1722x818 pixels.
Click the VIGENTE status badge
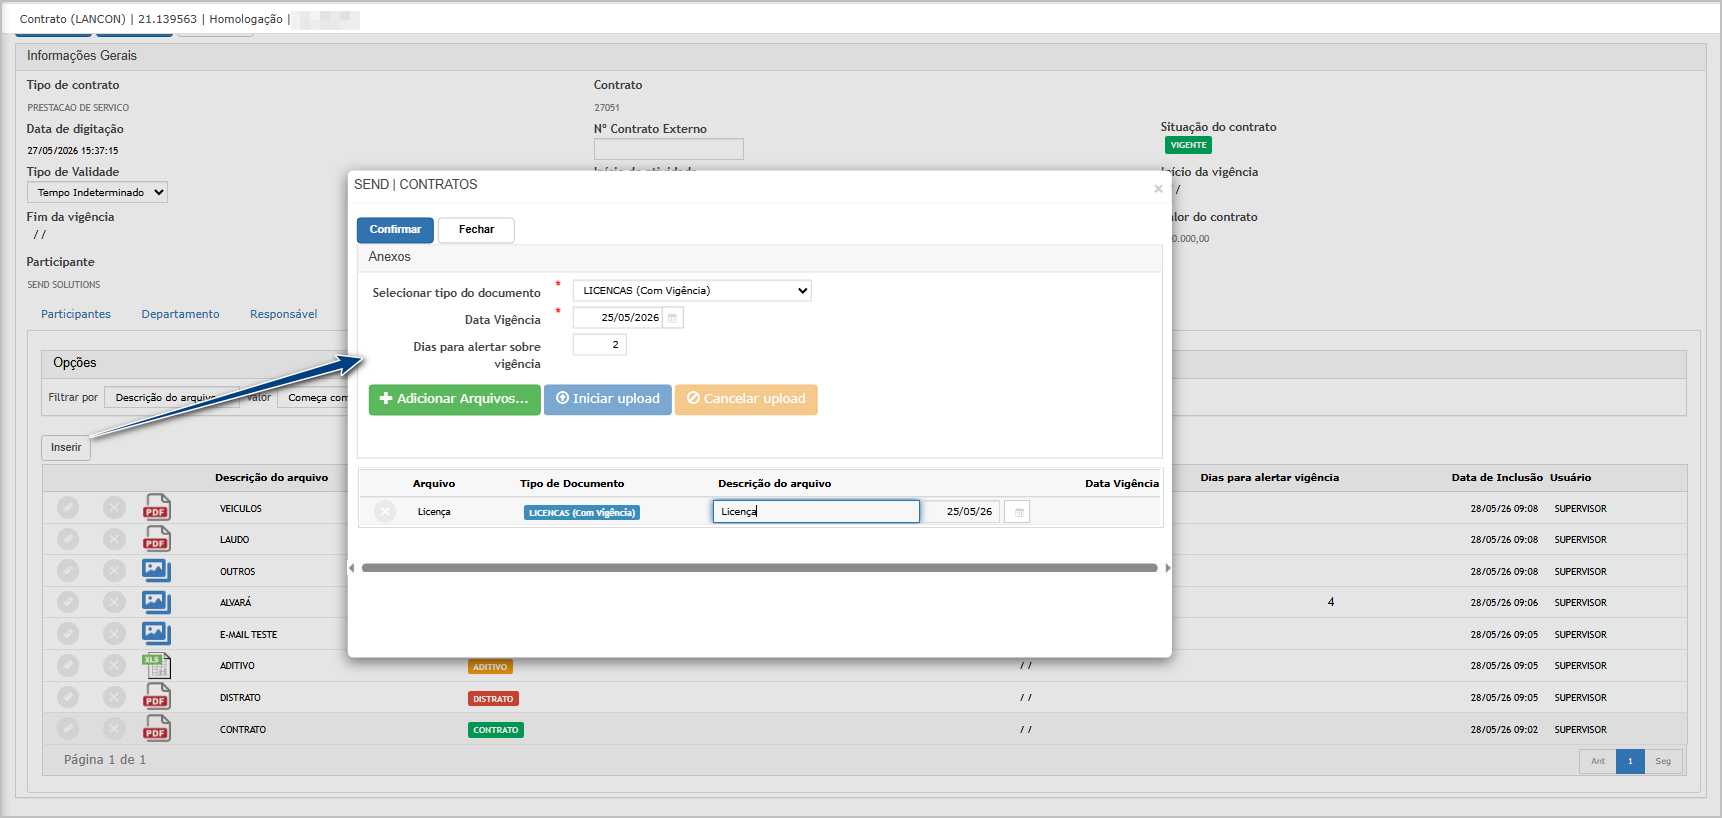(x=1188, y=145)
